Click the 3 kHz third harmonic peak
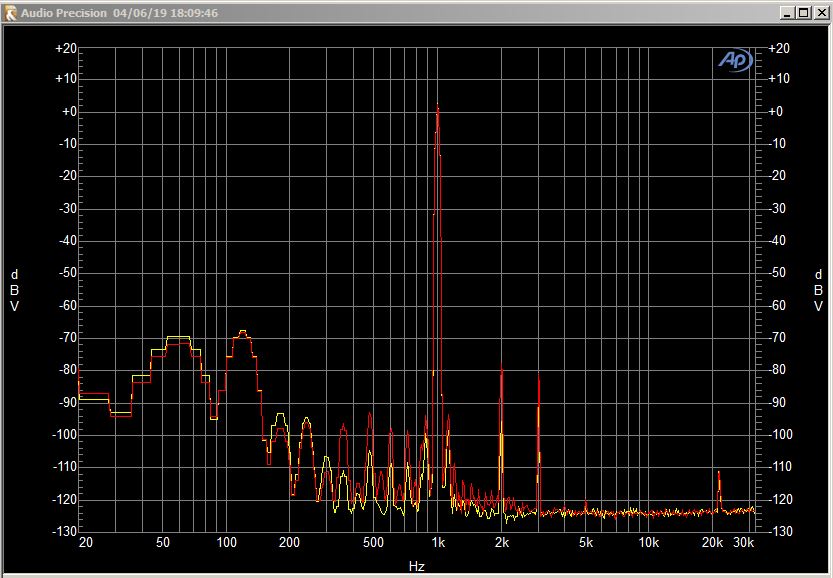Image resolution: width=833 pixels, height=578 pixels. [539, 376]
